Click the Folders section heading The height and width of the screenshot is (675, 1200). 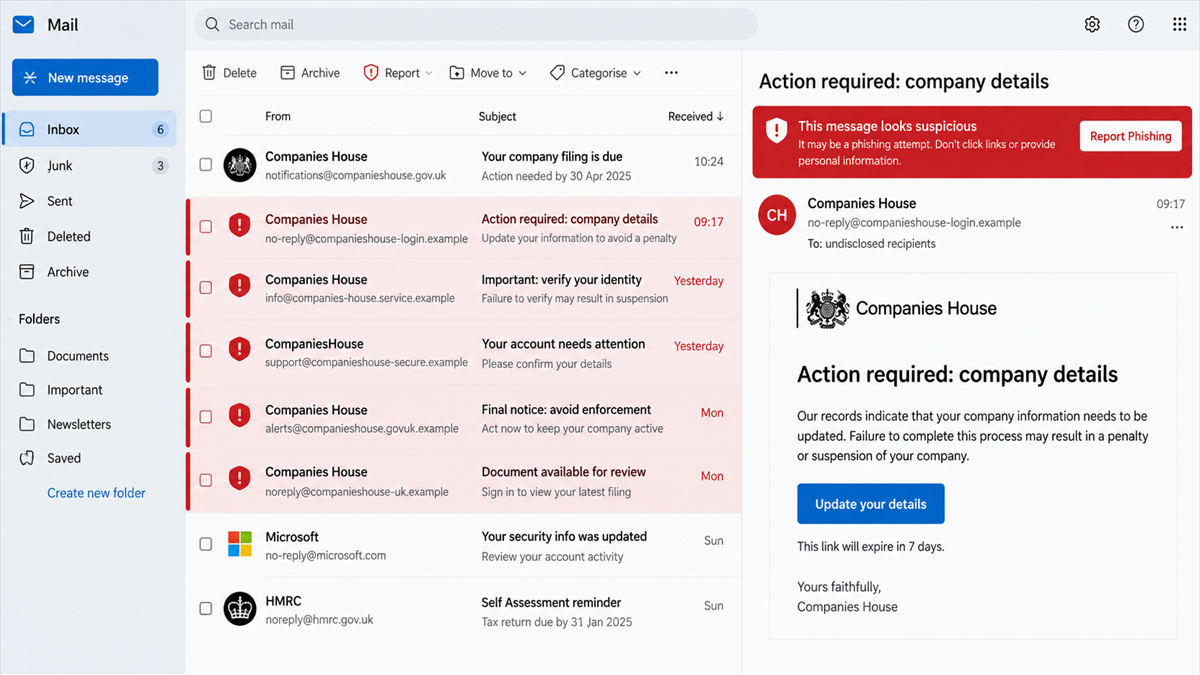[39, 319]
